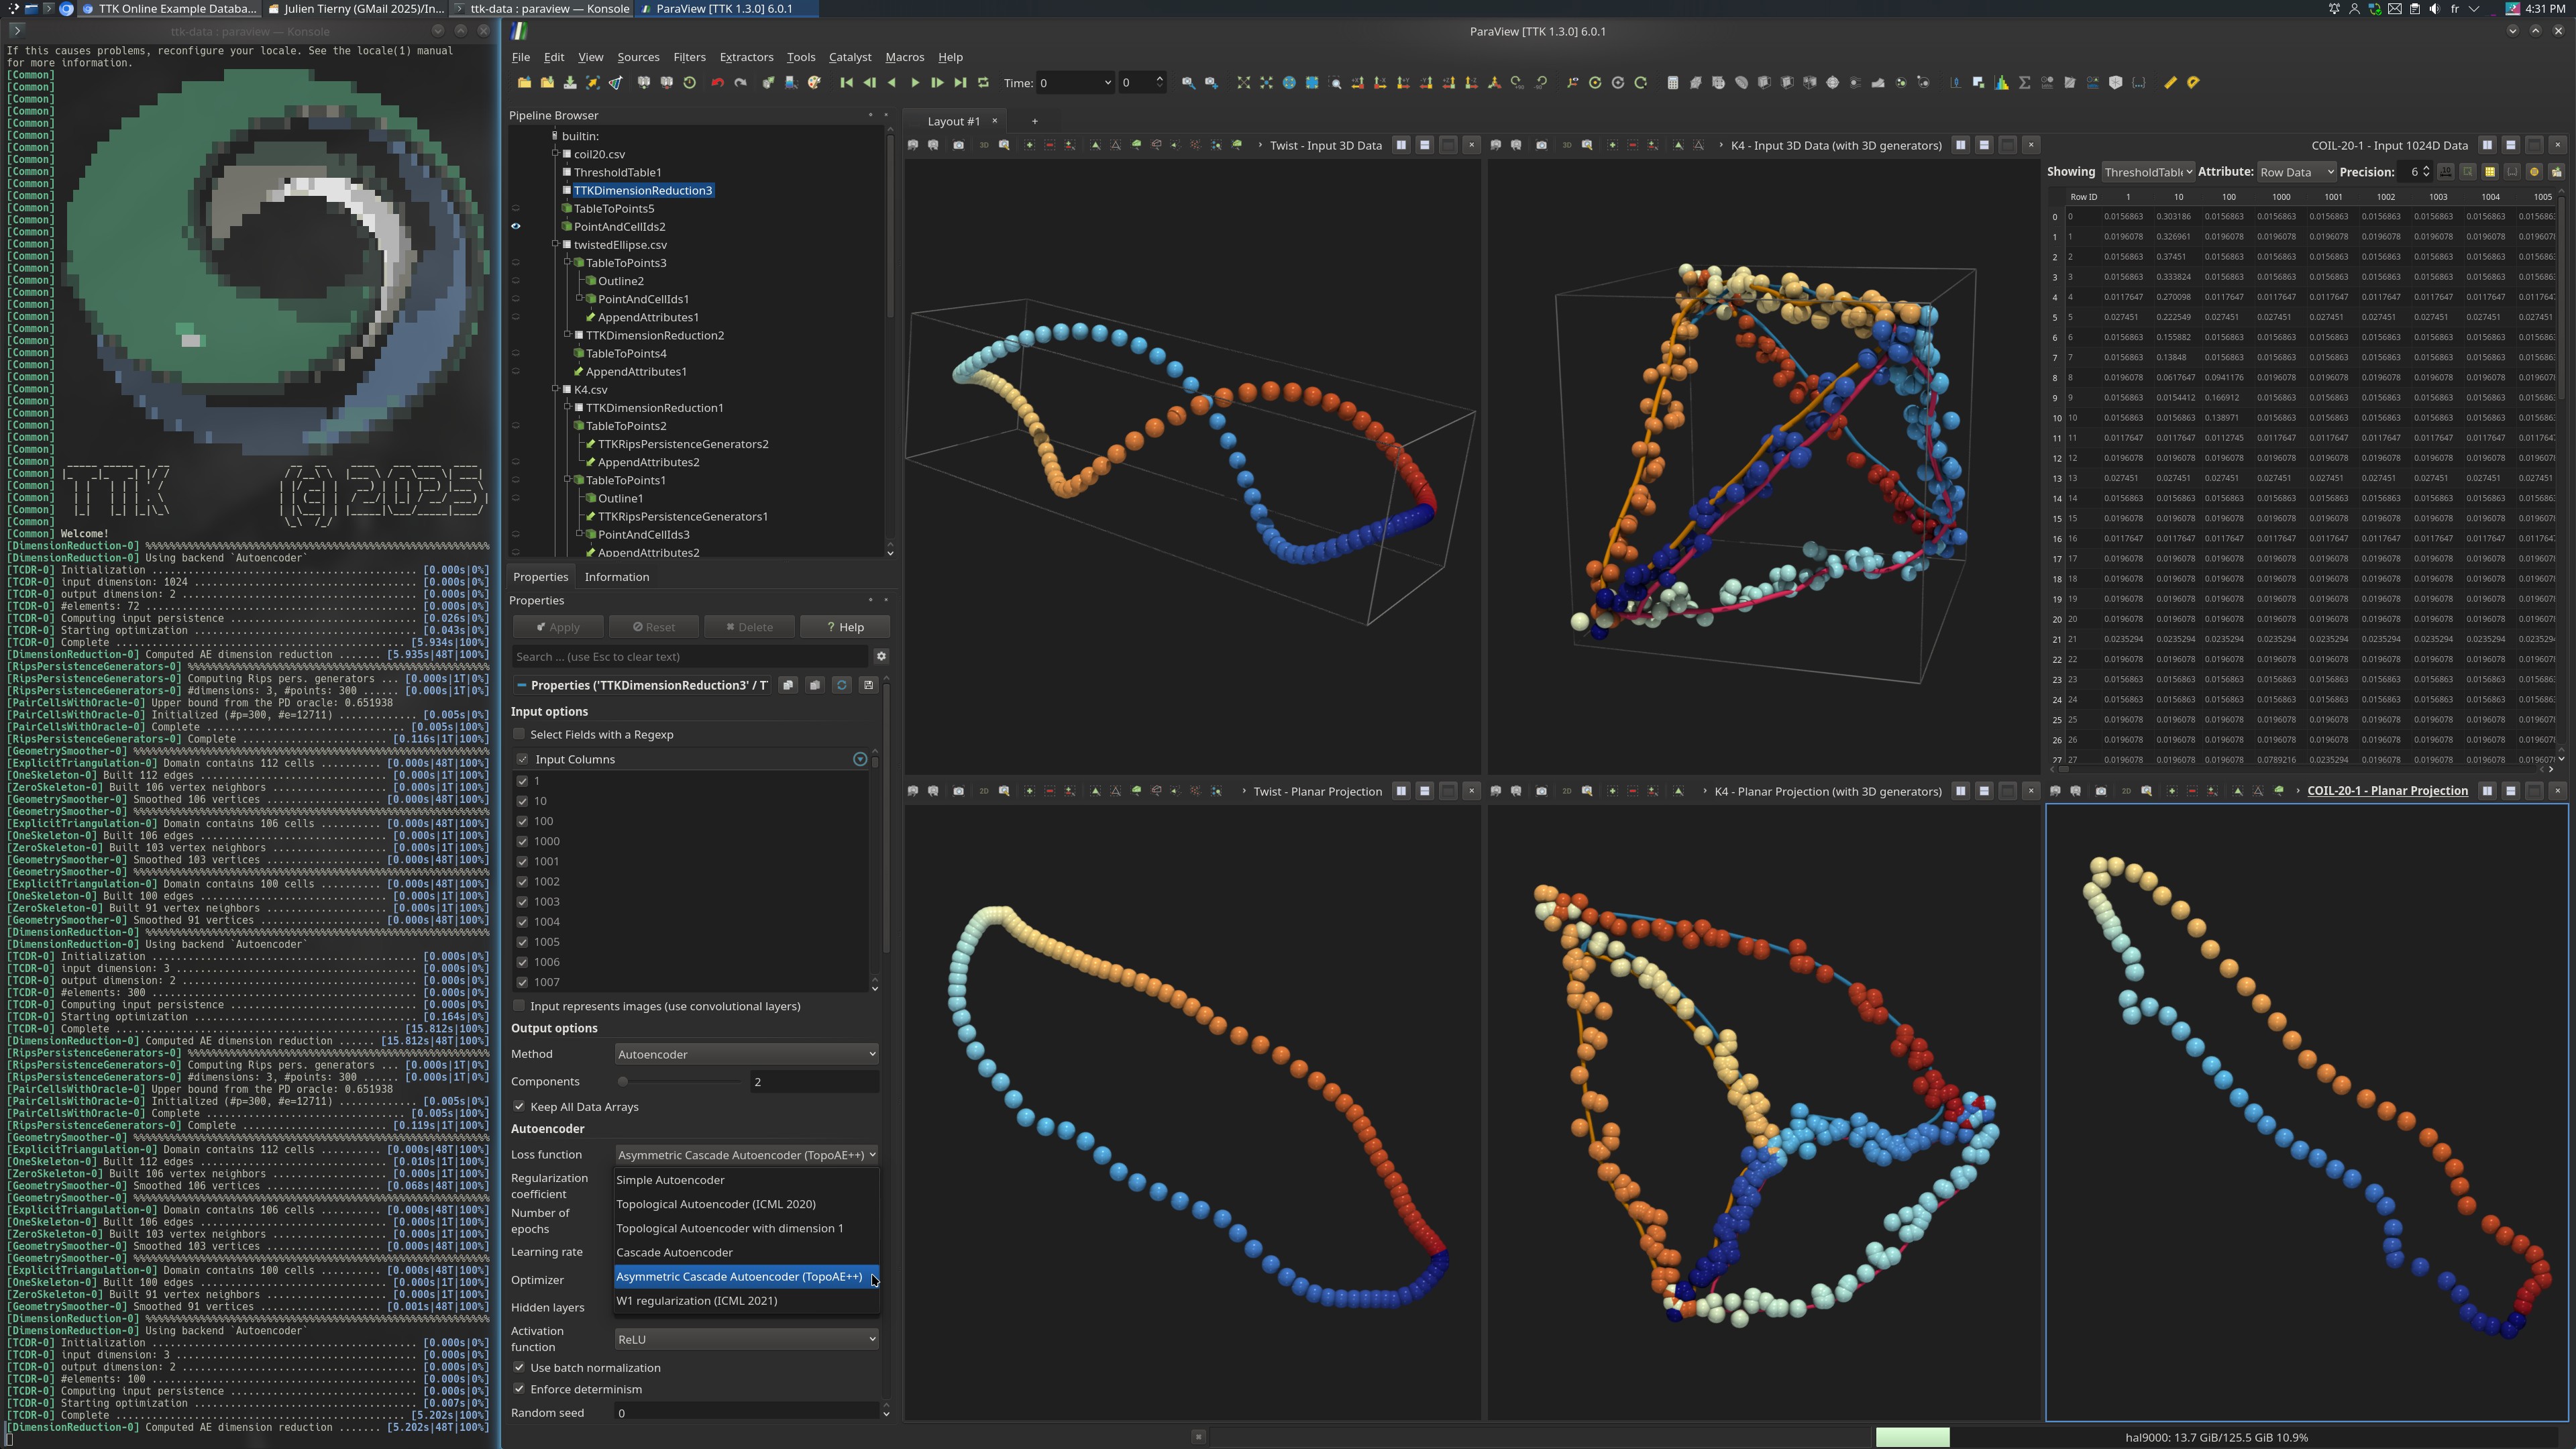Click the Undo red arrow icon
Image resolution: width=2576 pixels, height=1449 pixels.
click(x=717, y=83)
